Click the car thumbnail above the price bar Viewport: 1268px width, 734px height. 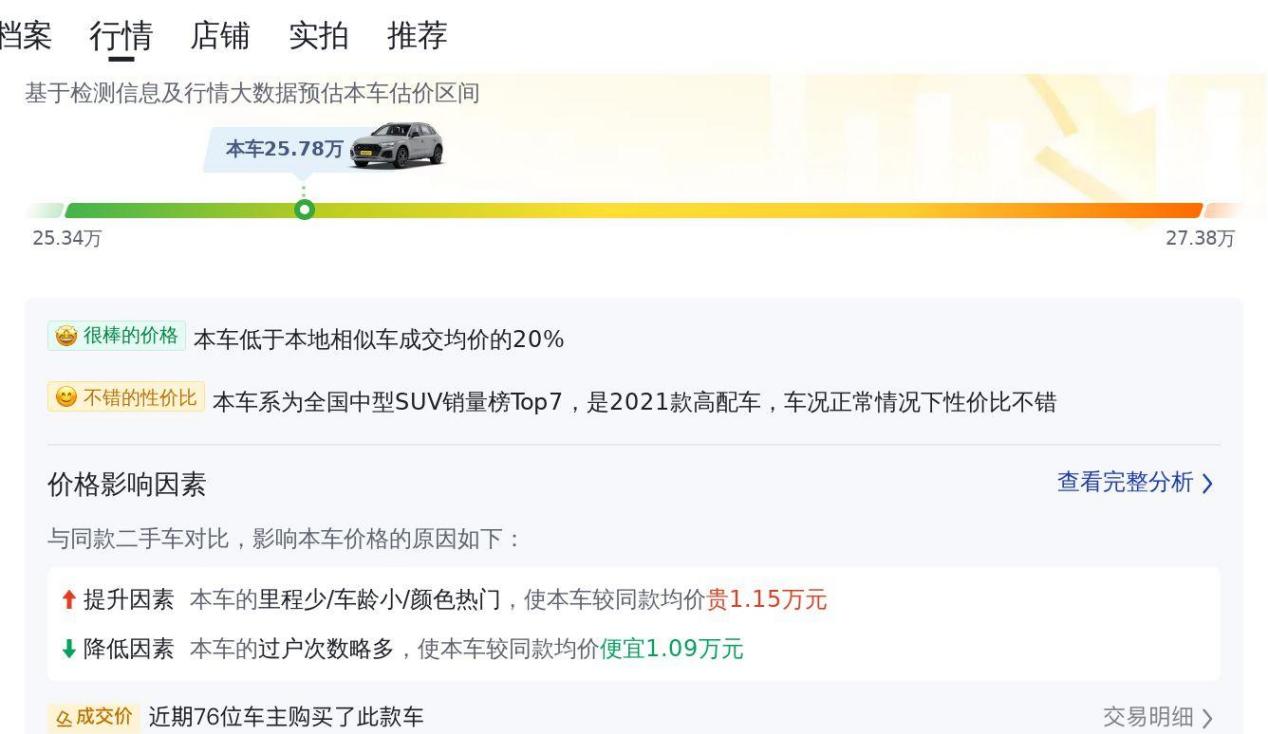[x=398, y=146]
